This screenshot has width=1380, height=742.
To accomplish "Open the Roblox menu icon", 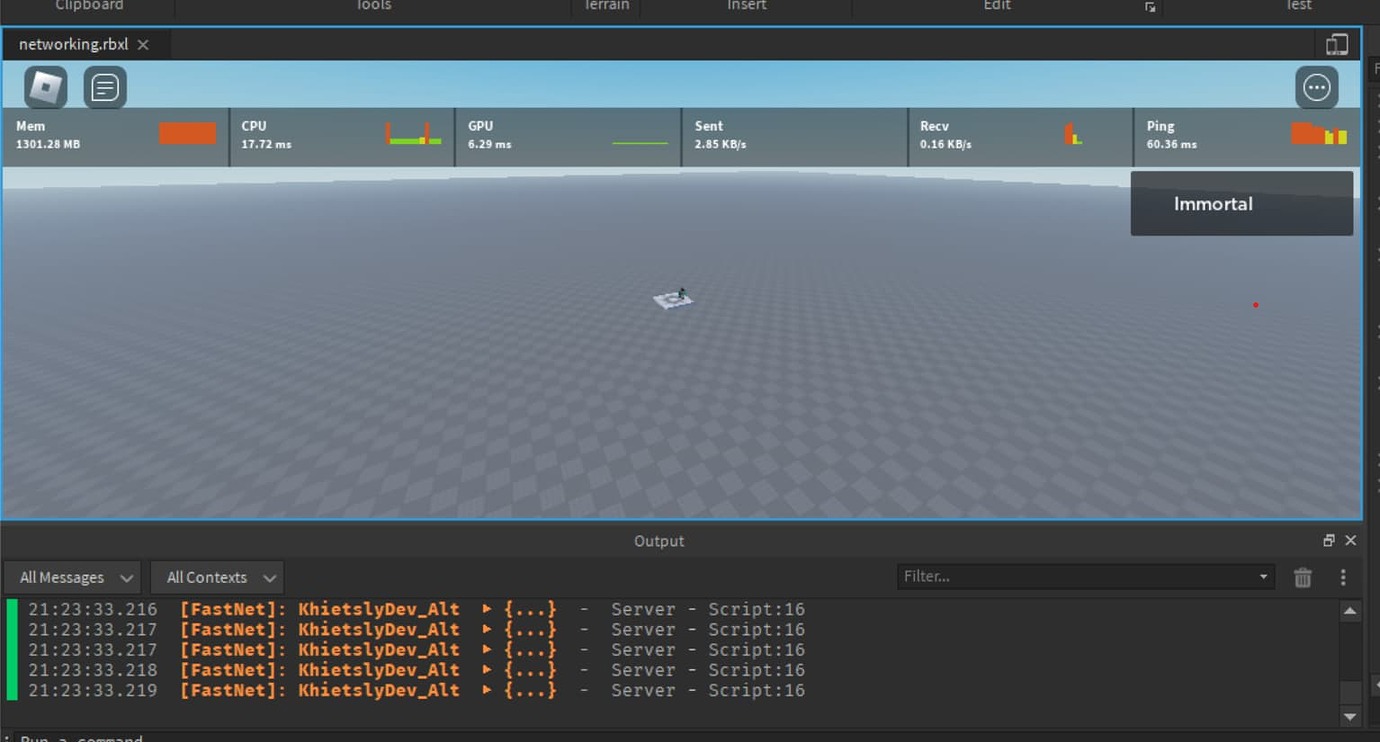I will (46, 88).
